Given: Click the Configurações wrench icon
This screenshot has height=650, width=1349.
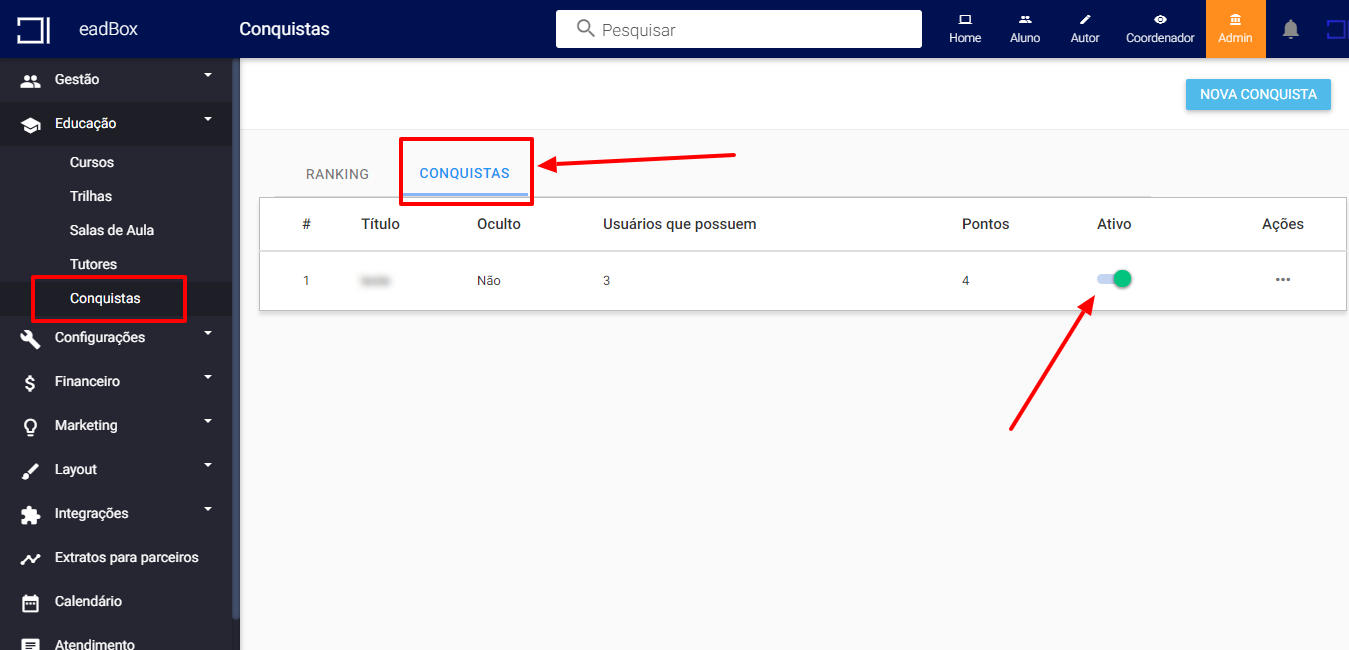Looking at the screenshot, I should [31, 338].
